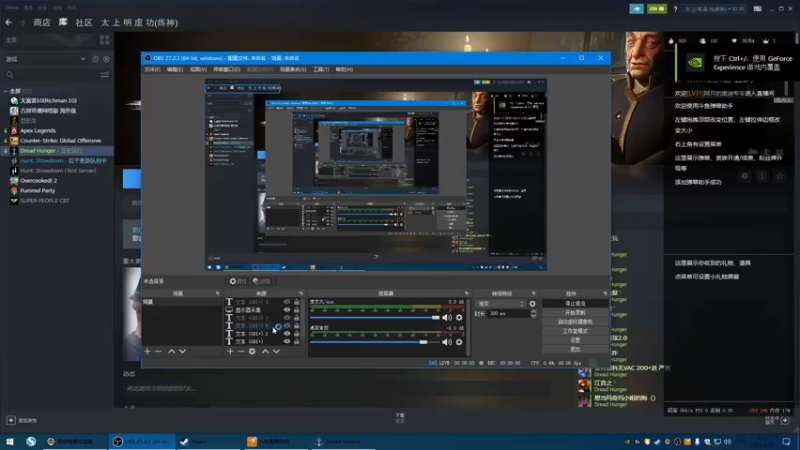Pop out the Sources dock

[301, 293]
